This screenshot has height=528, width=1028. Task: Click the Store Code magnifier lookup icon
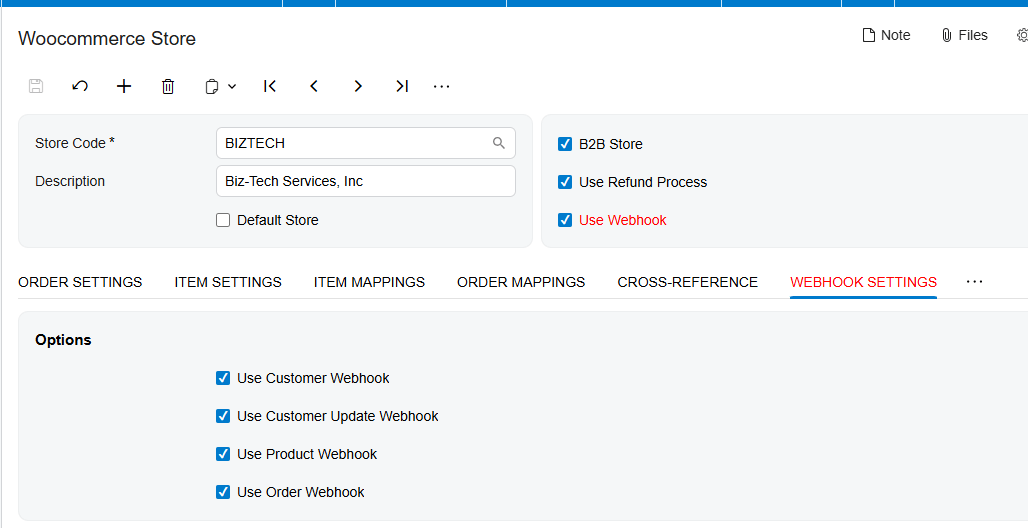point(499,143)
